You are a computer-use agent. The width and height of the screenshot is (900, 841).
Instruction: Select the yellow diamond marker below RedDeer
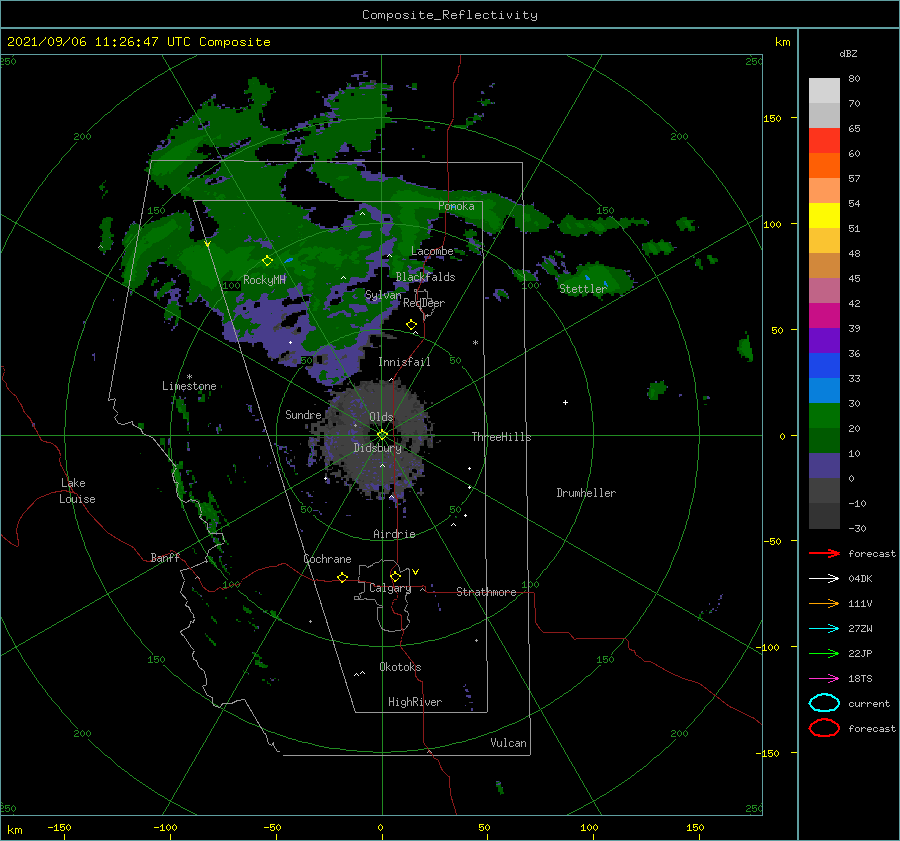[x=411, y=325]
